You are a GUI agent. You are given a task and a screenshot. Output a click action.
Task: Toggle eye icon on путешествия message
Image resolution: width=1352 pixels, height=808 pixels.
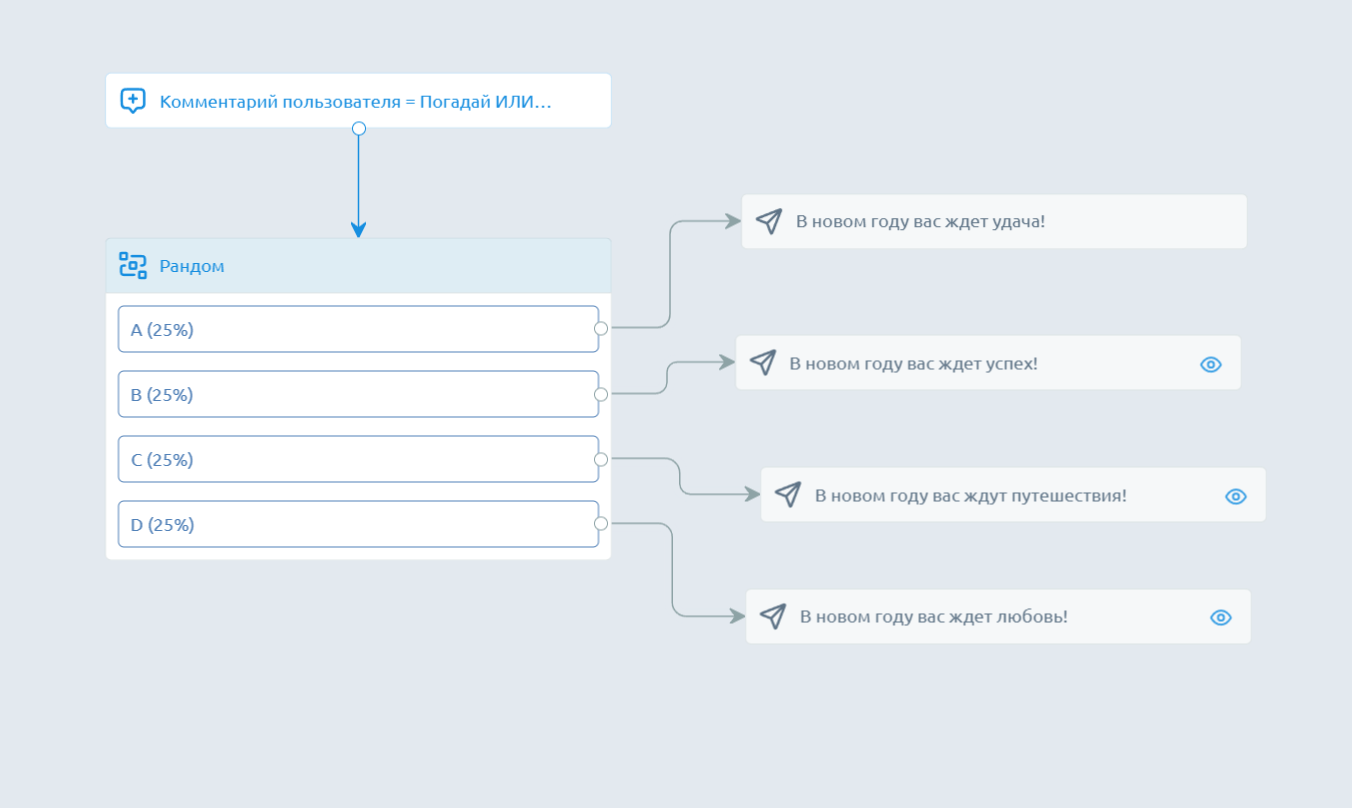click(x=1235, y=496)
